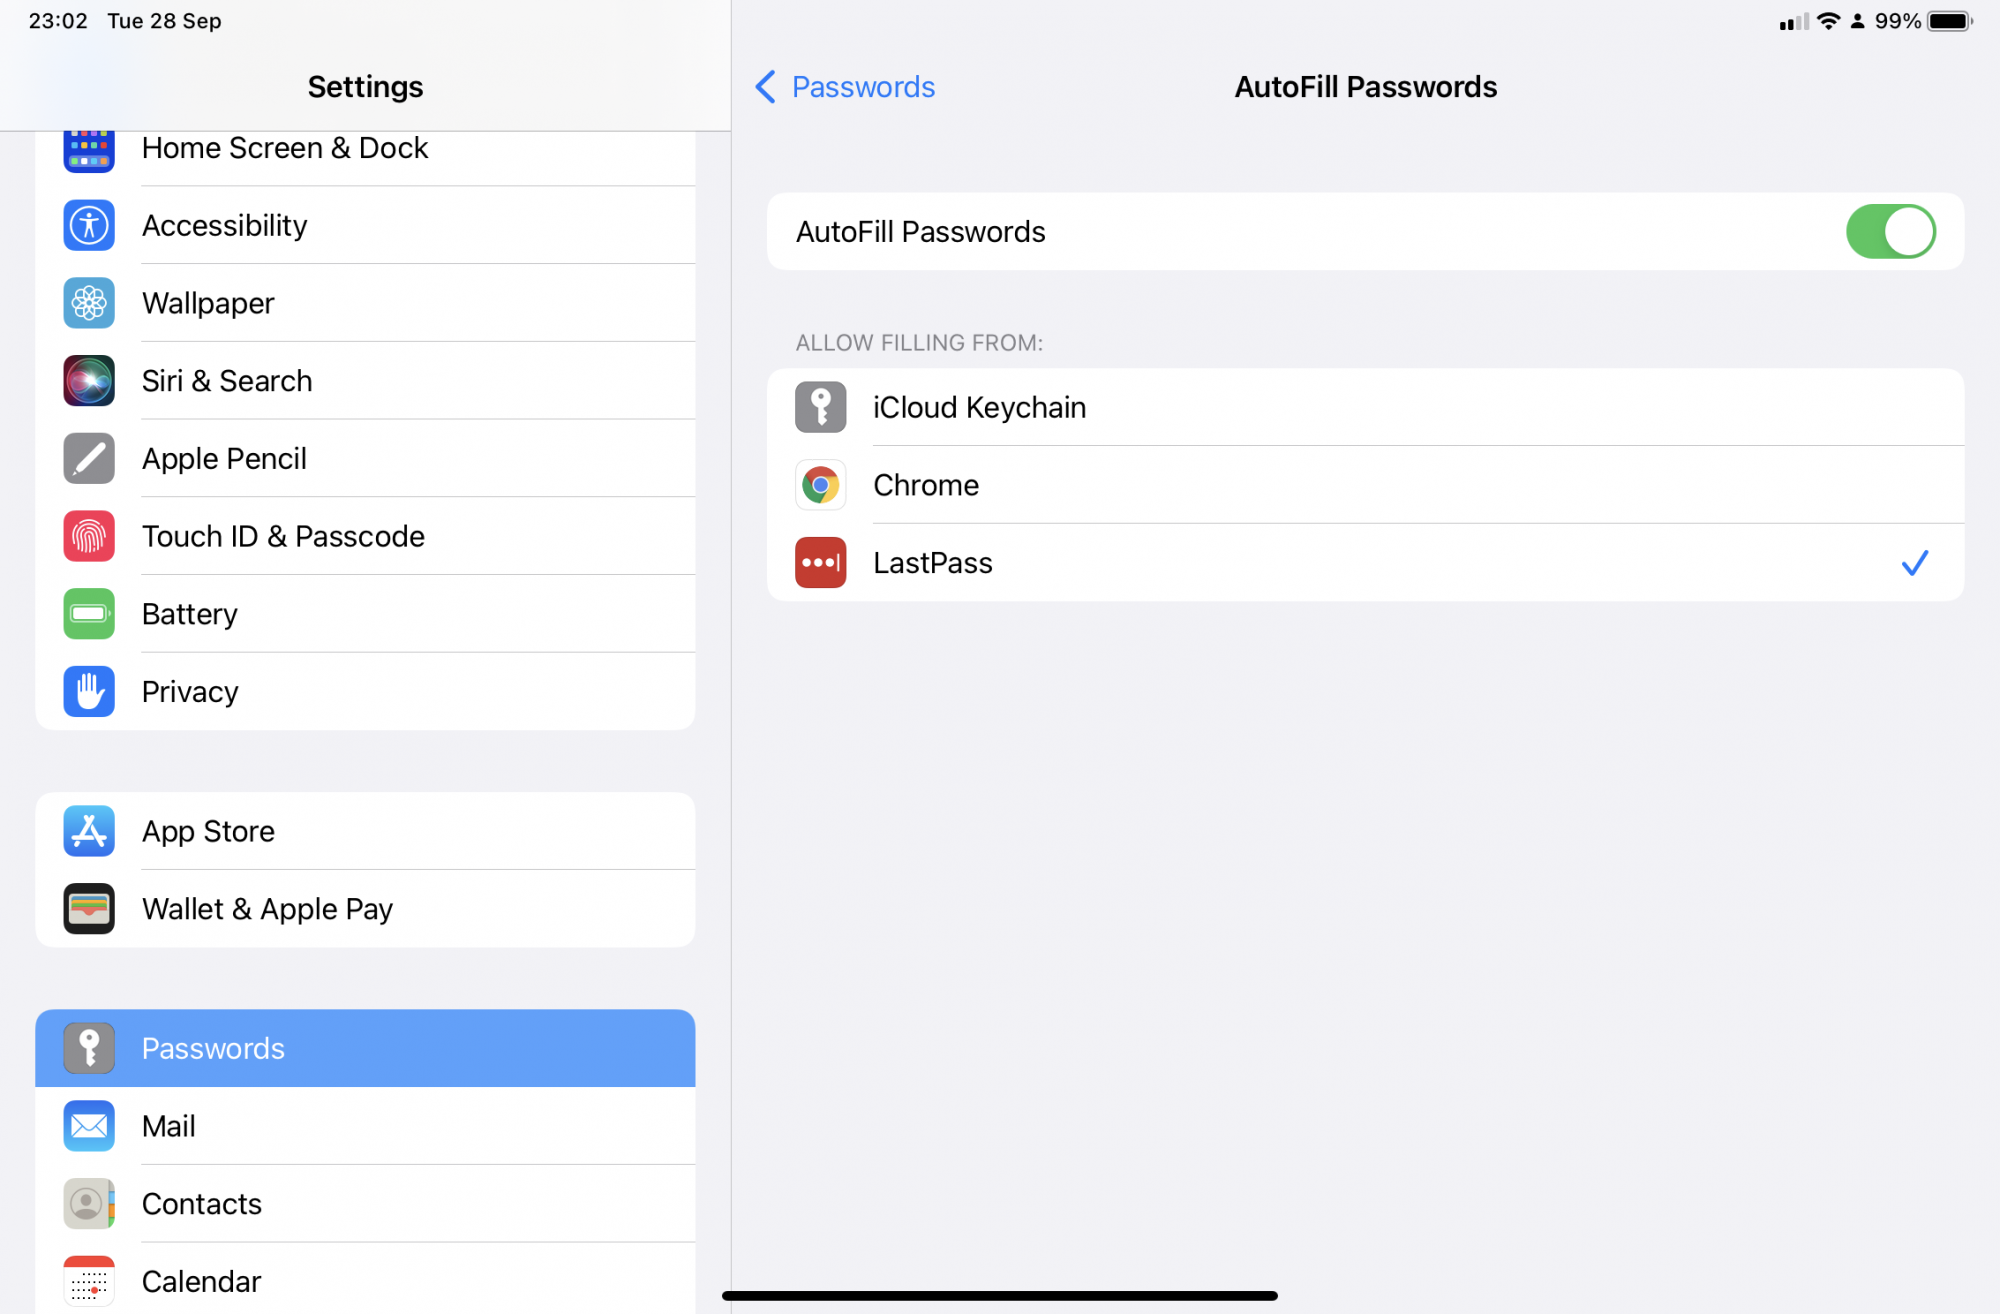Select the Apple Pencil icon
The width and height of the screenshot is (2000, 1314).
point(89,459)
